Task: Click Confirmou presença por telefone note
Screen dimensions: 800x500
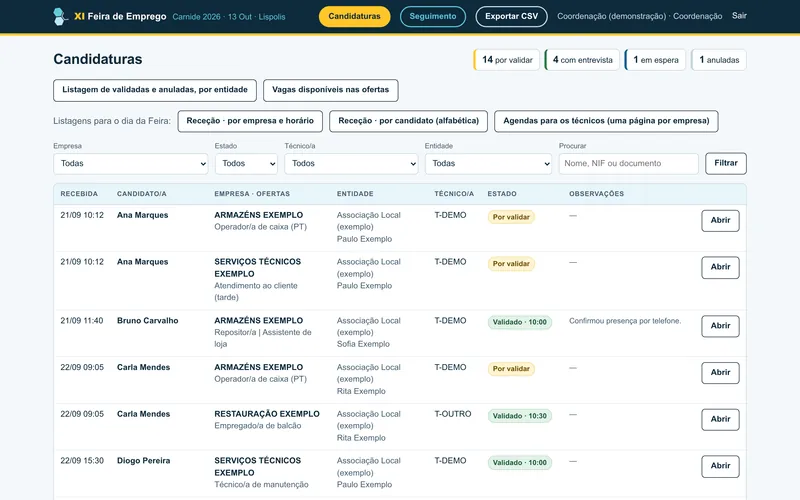Action: (625, 321)
